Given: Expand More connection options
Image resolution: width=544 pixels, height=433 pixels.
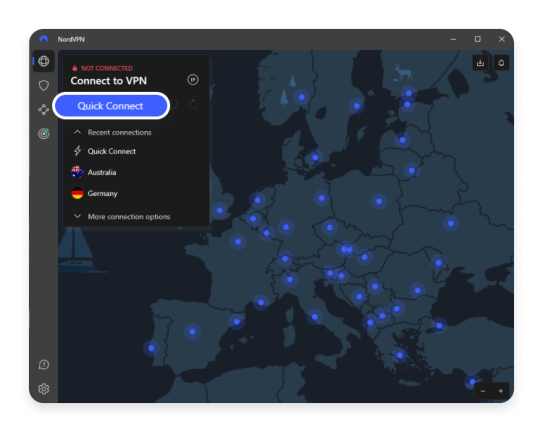Looking at the screenshot, I should click(x=122, y=216).
